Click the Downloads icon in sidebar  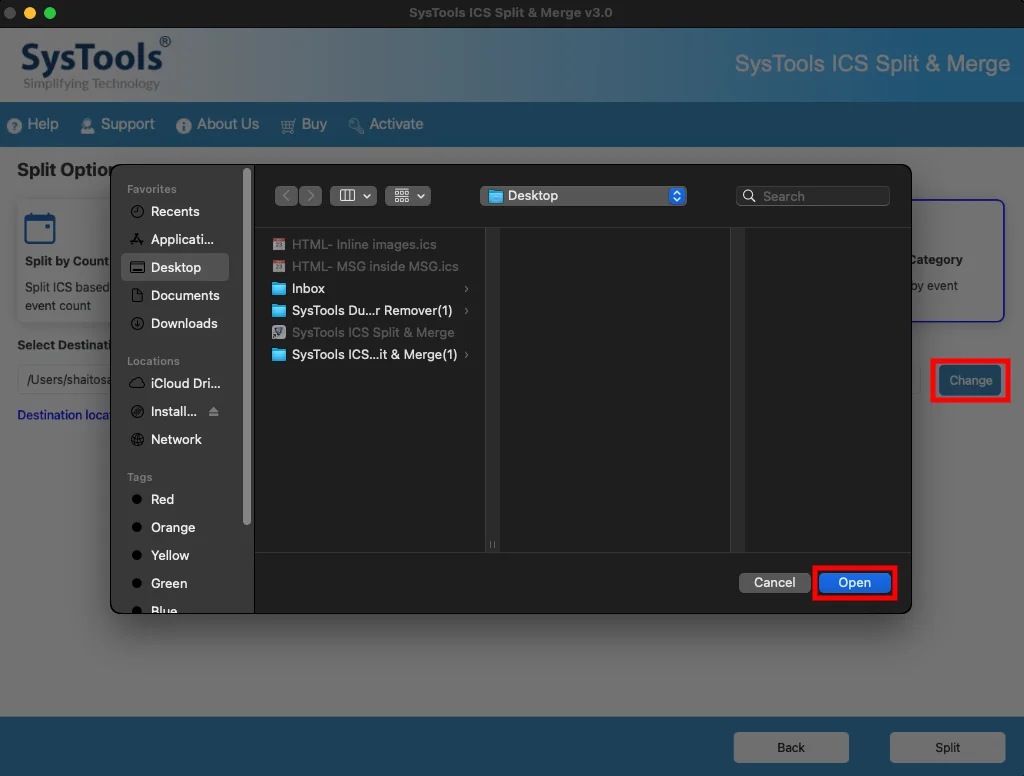tap(137, 323)
